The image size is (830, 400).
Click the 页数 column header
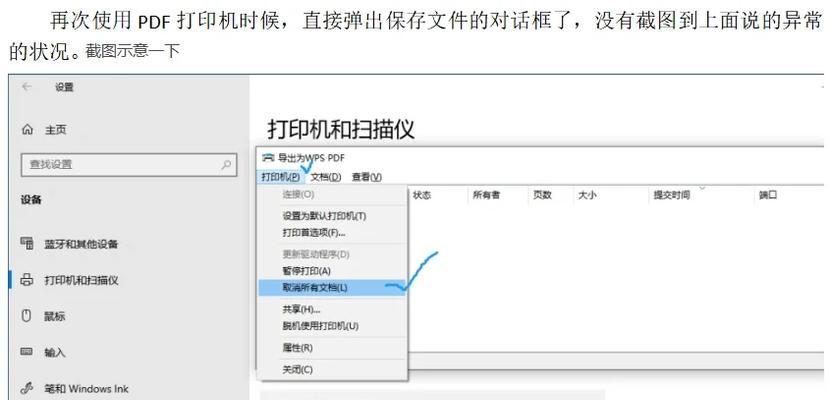coord(543,195)
